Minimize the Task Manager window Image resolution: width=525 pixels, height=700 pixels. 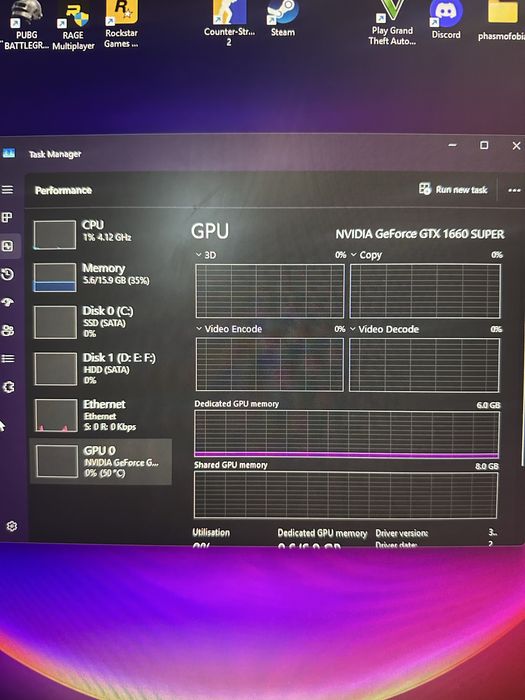click(452, 145)
